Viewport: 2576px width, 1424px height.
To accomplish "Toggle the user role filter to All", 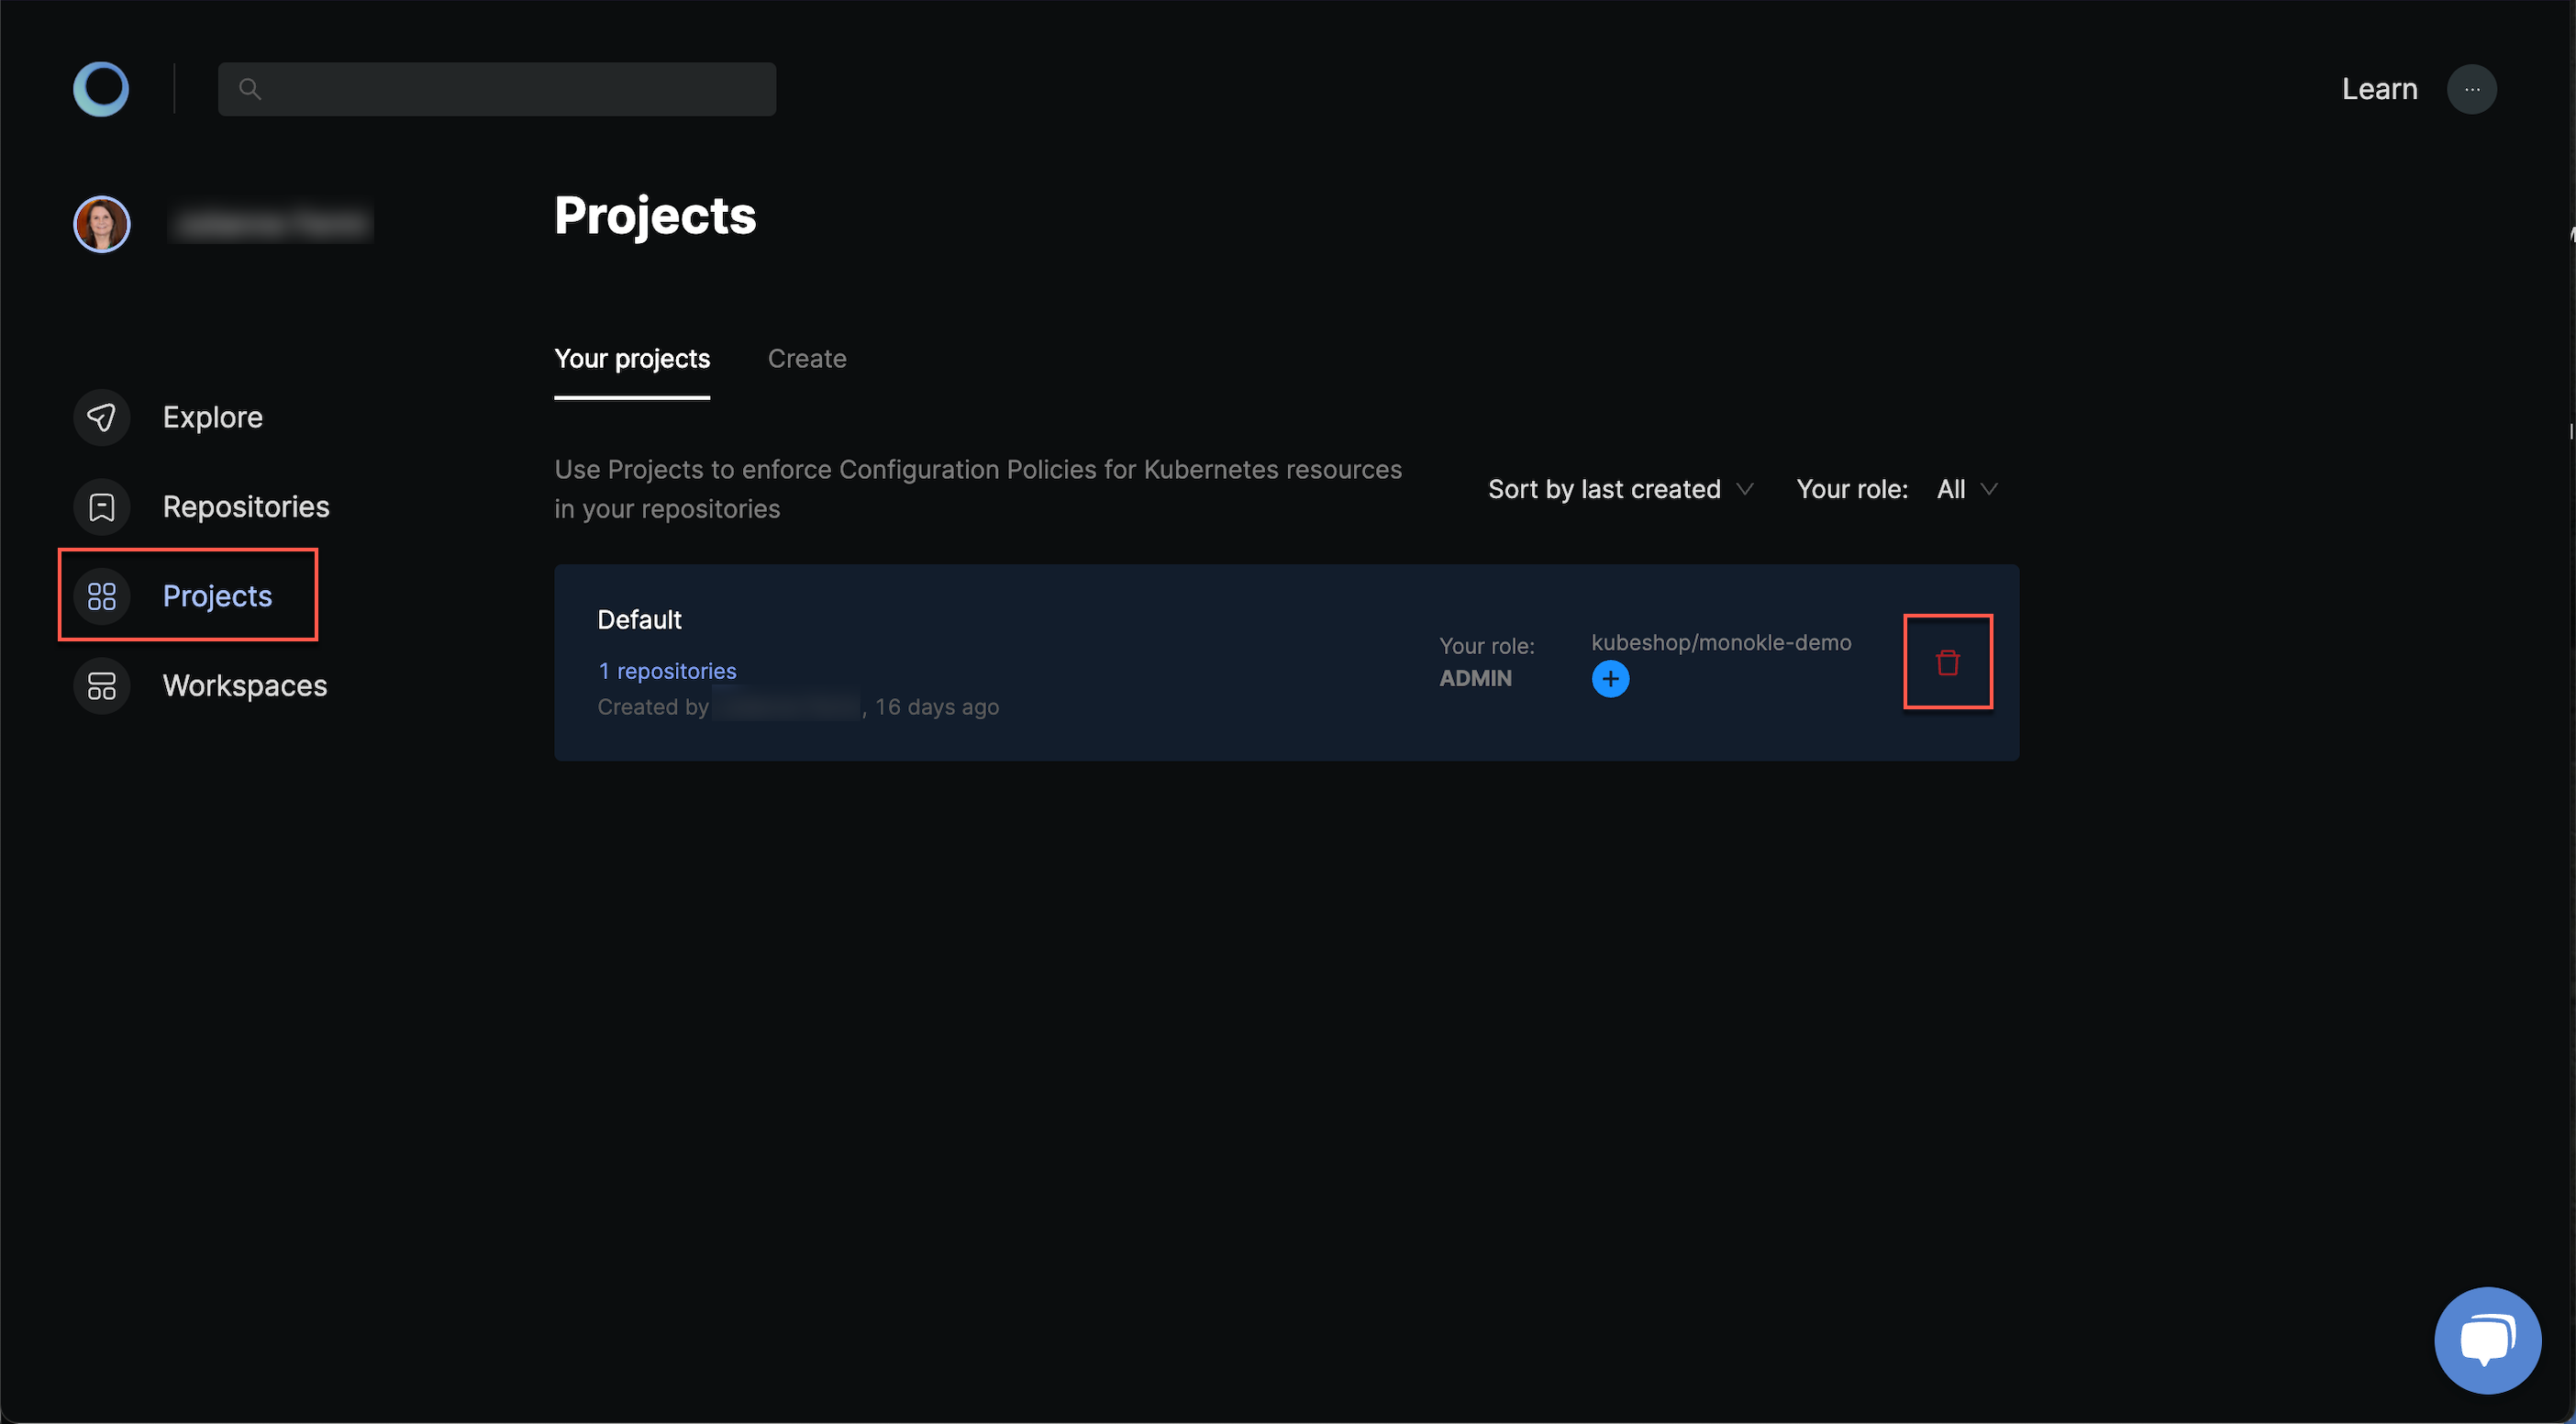I will [1964, 489].
